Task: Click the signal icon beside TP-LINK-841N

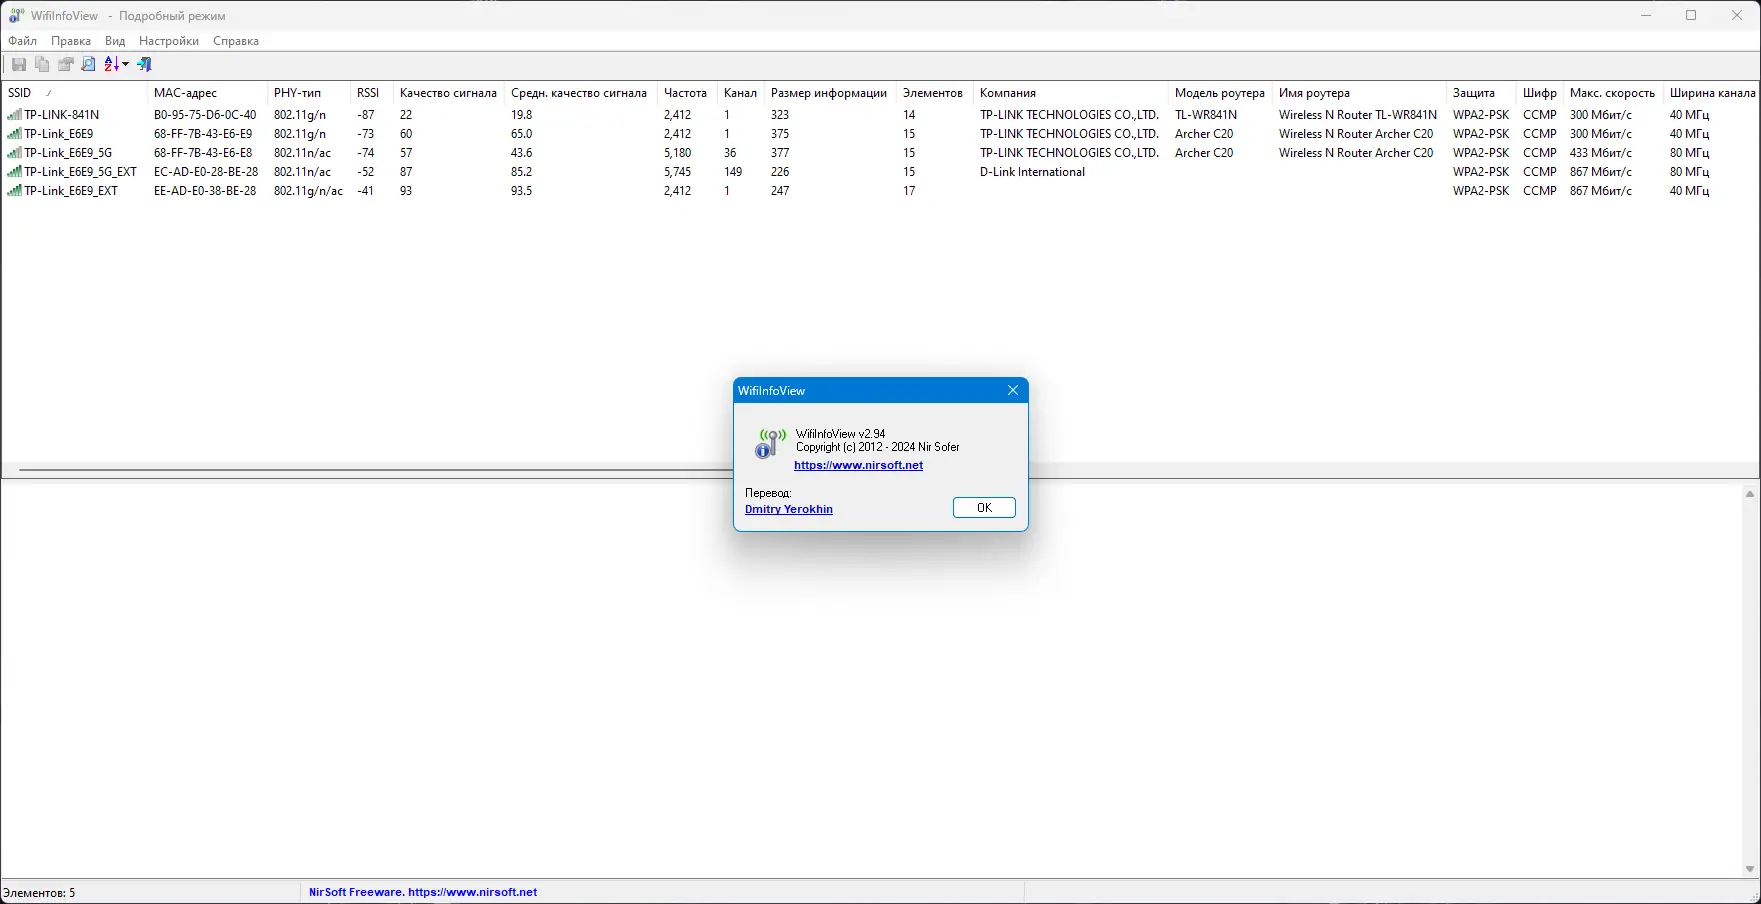Action: (x=14, y=115)
